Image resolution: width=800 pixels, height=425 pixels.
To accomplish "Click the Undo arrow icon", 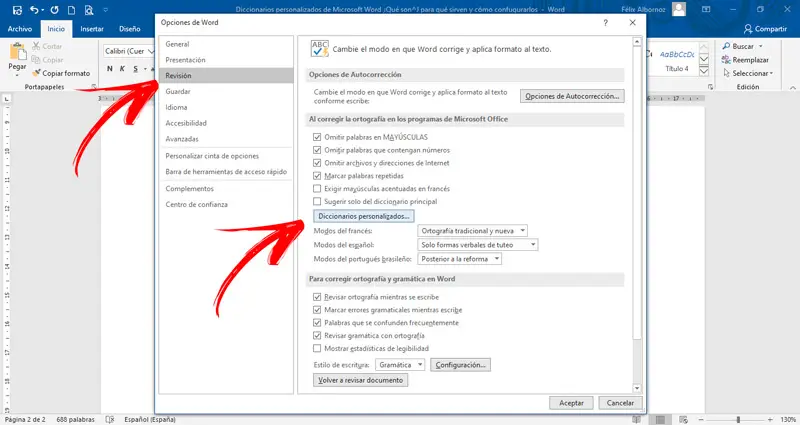I will point(34,10).
